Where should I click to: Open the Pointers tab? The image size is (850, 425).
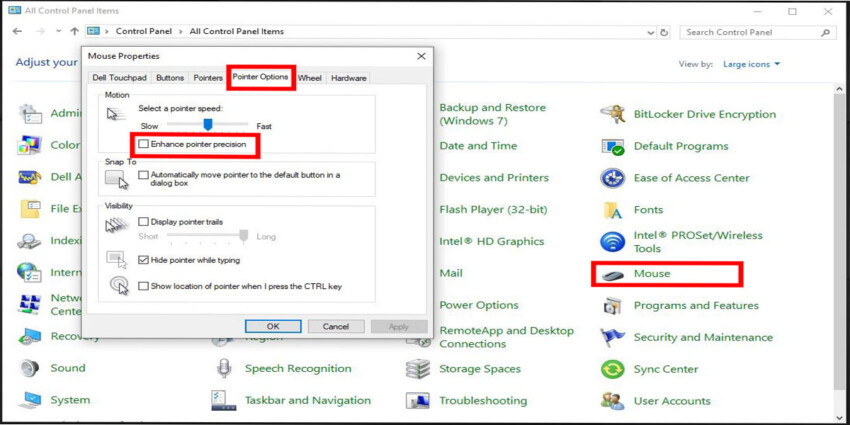[x=208, y=78]
